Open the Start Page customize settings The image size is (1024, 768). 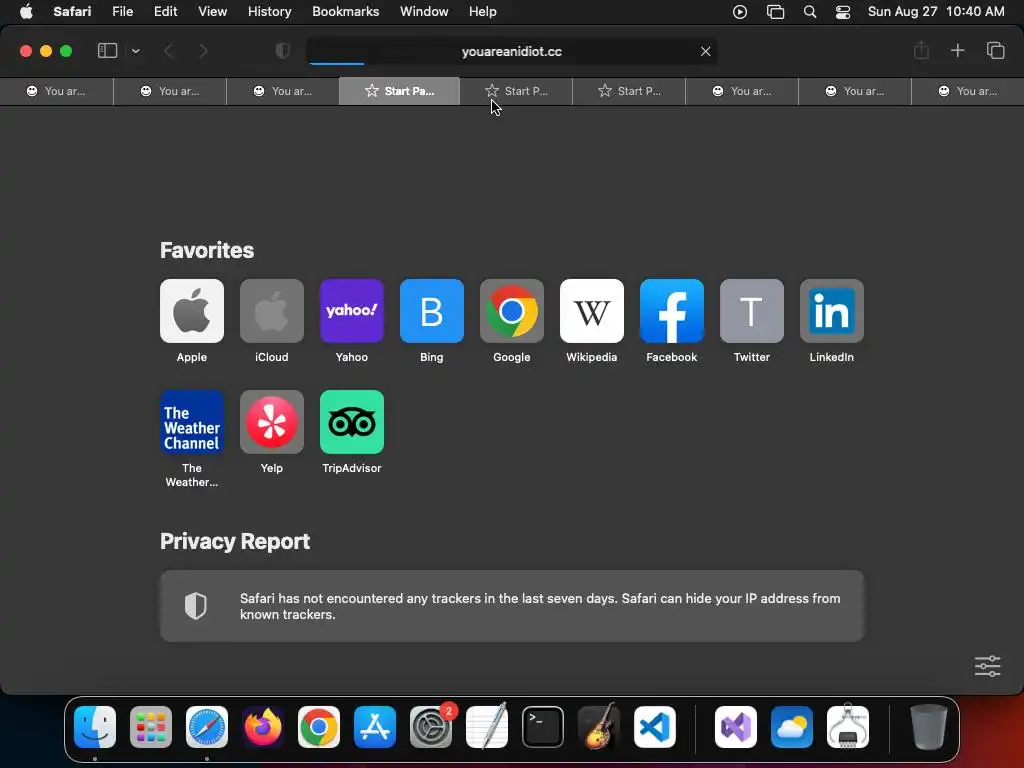tap(987, 666)
